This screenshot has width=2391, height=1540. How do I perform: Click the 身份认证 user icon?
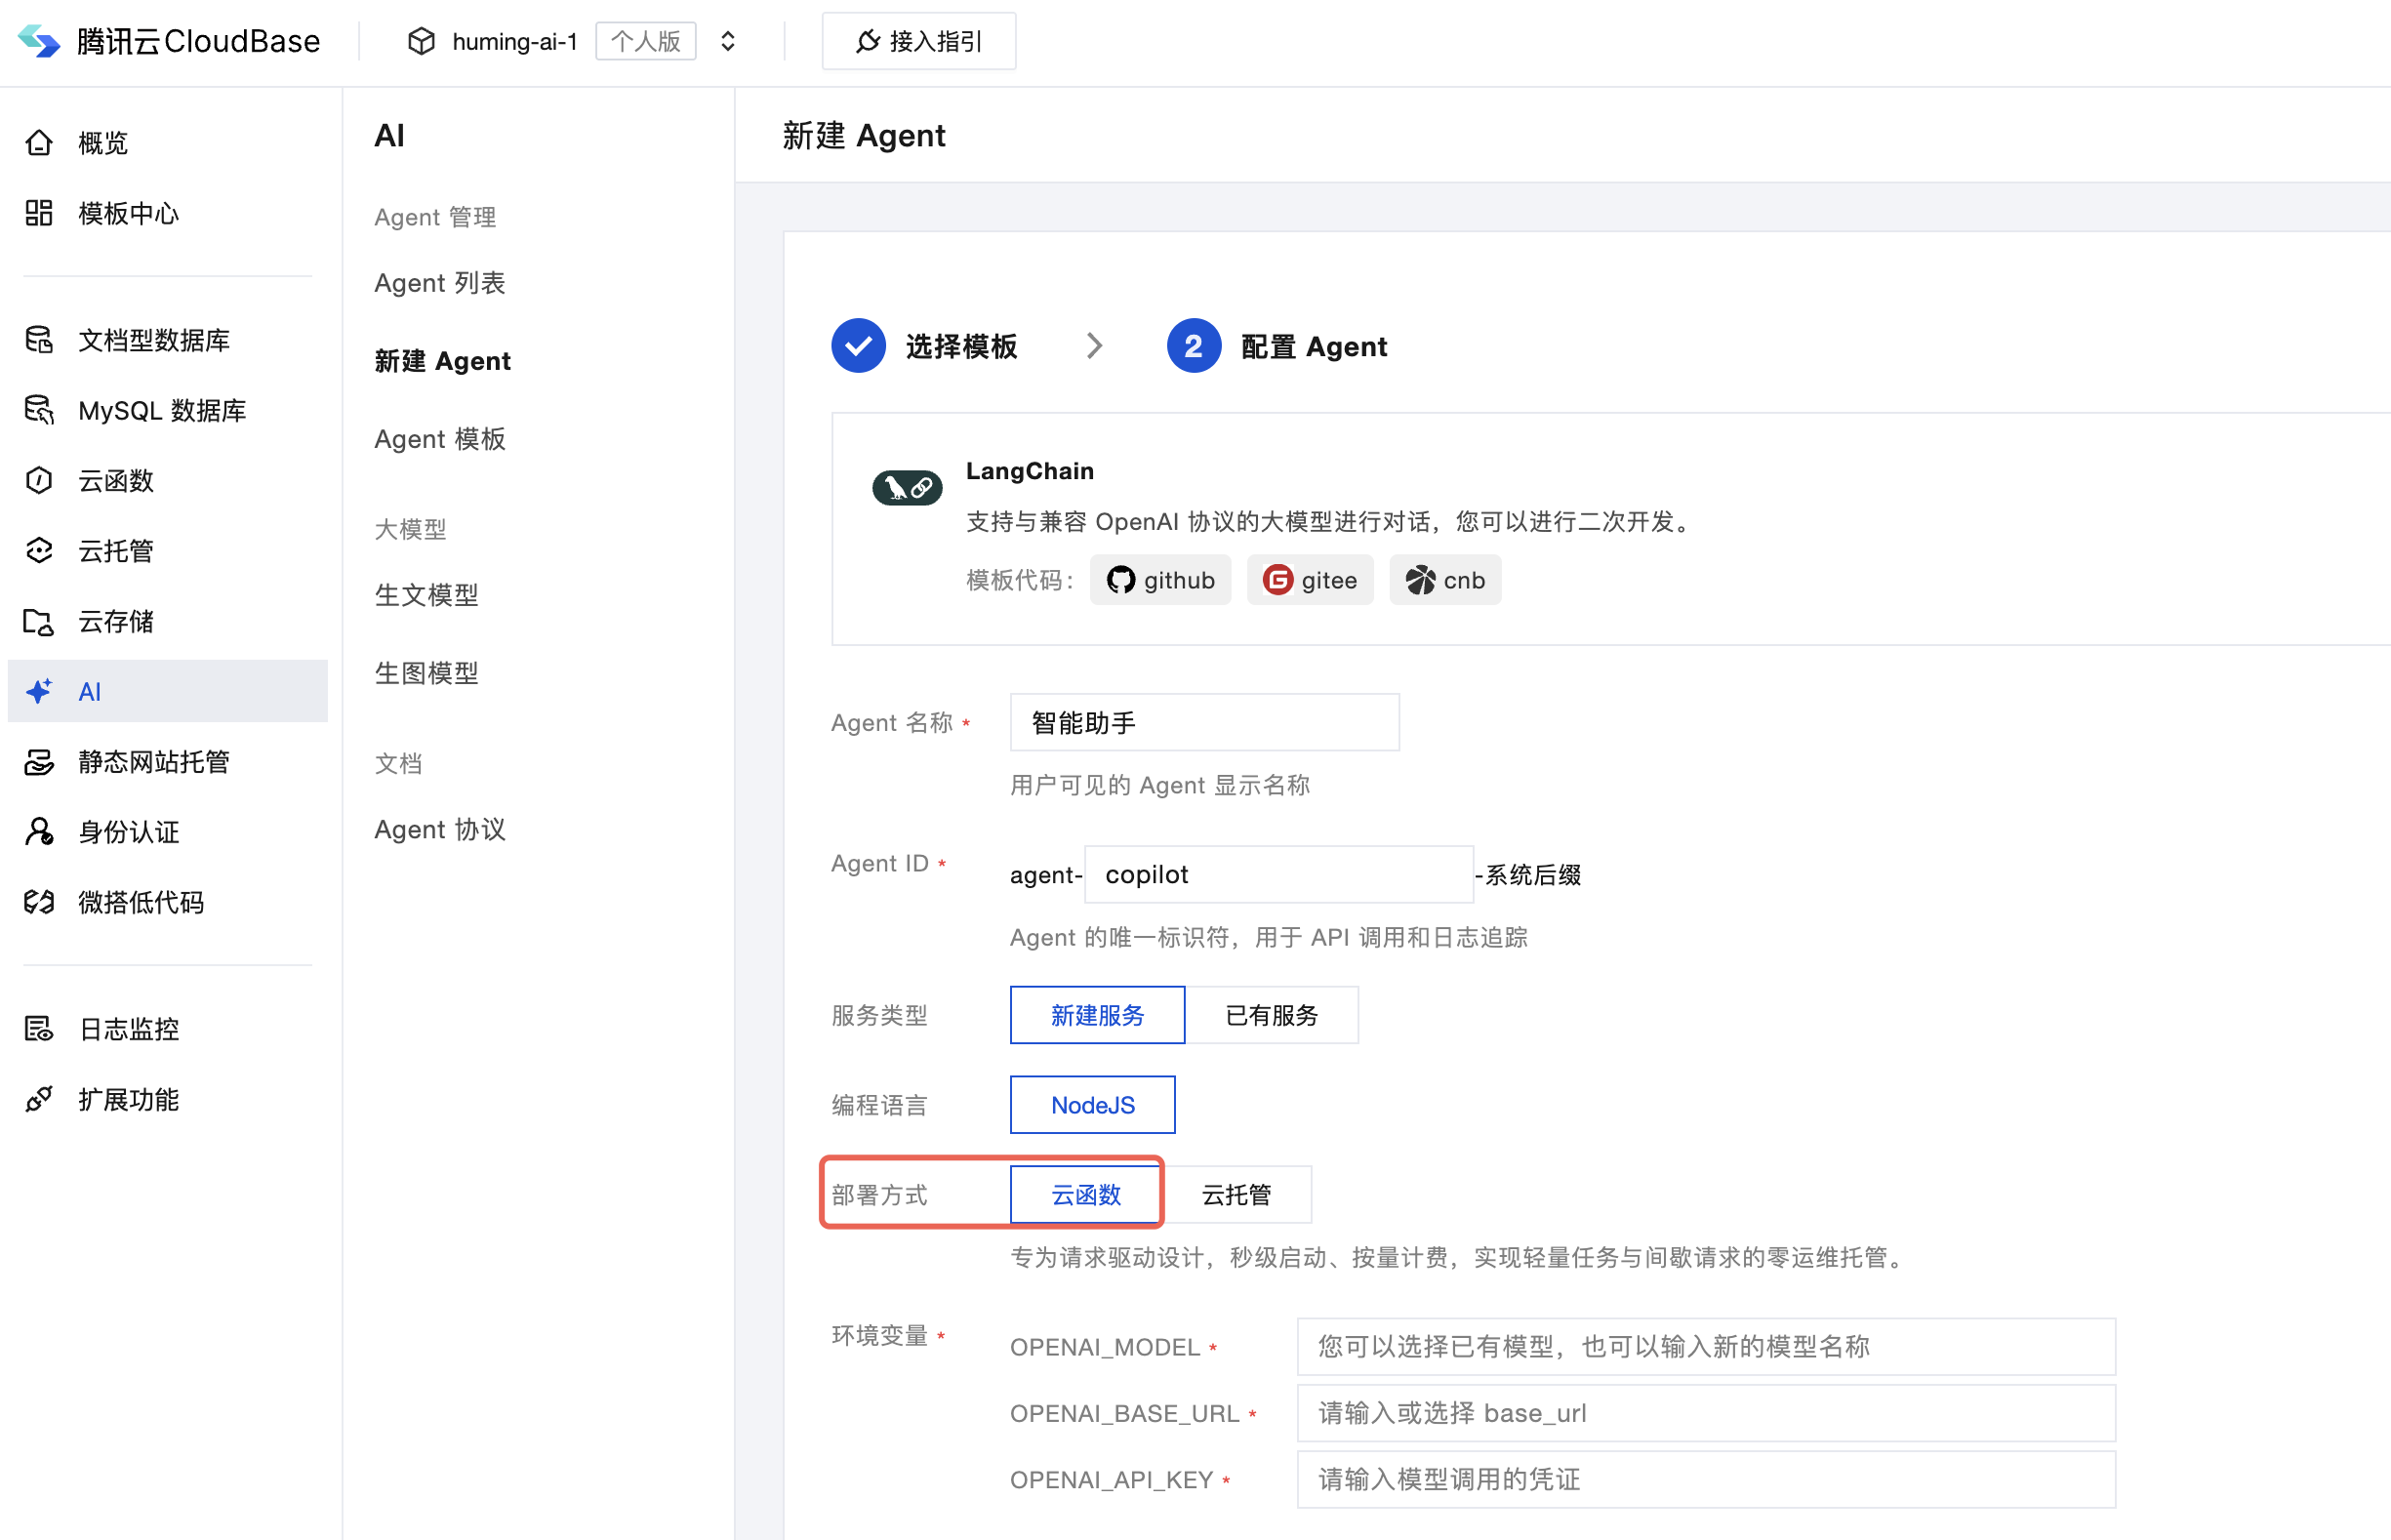[39, 832]
